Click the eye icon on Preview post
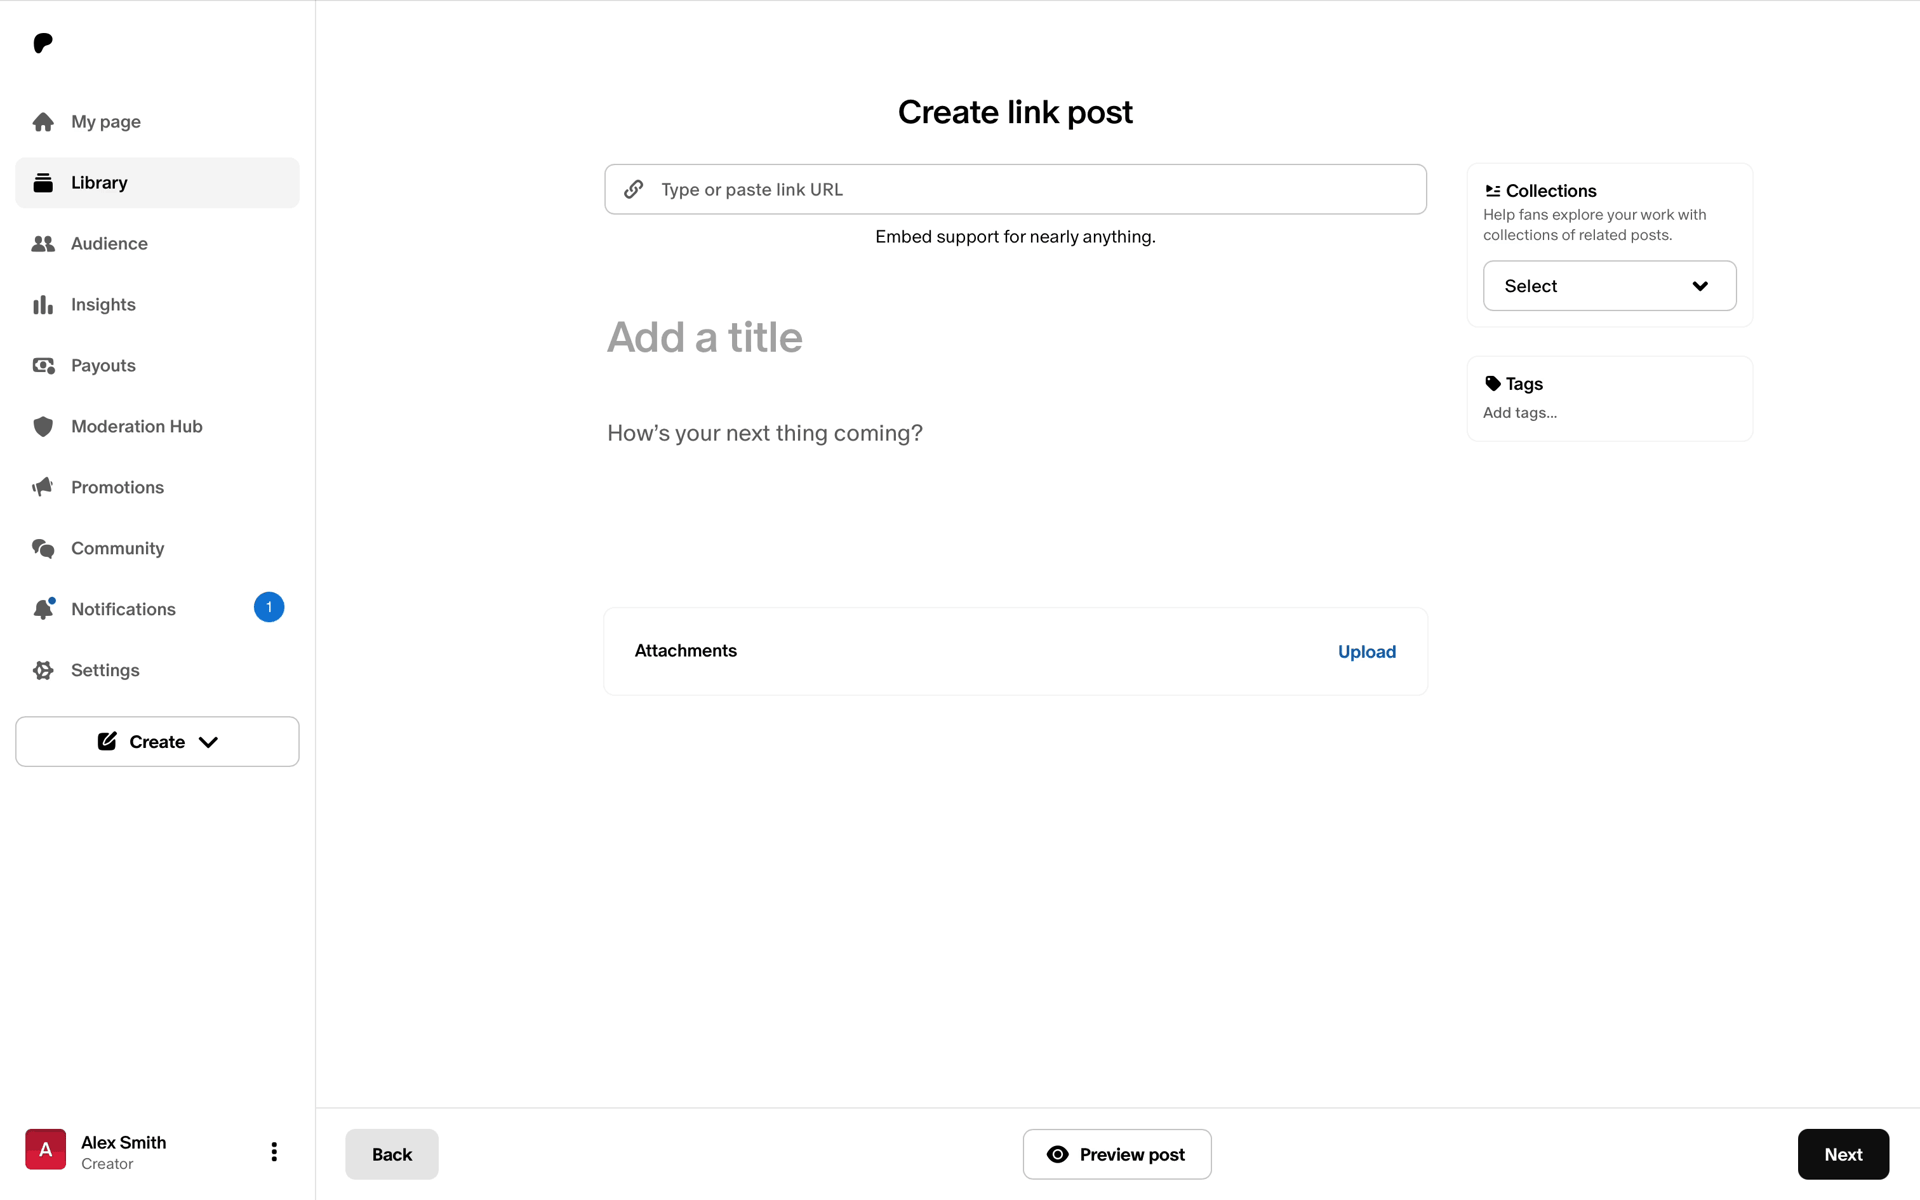This screenshot has width=1920, height=1200. click(1058, 1155)
